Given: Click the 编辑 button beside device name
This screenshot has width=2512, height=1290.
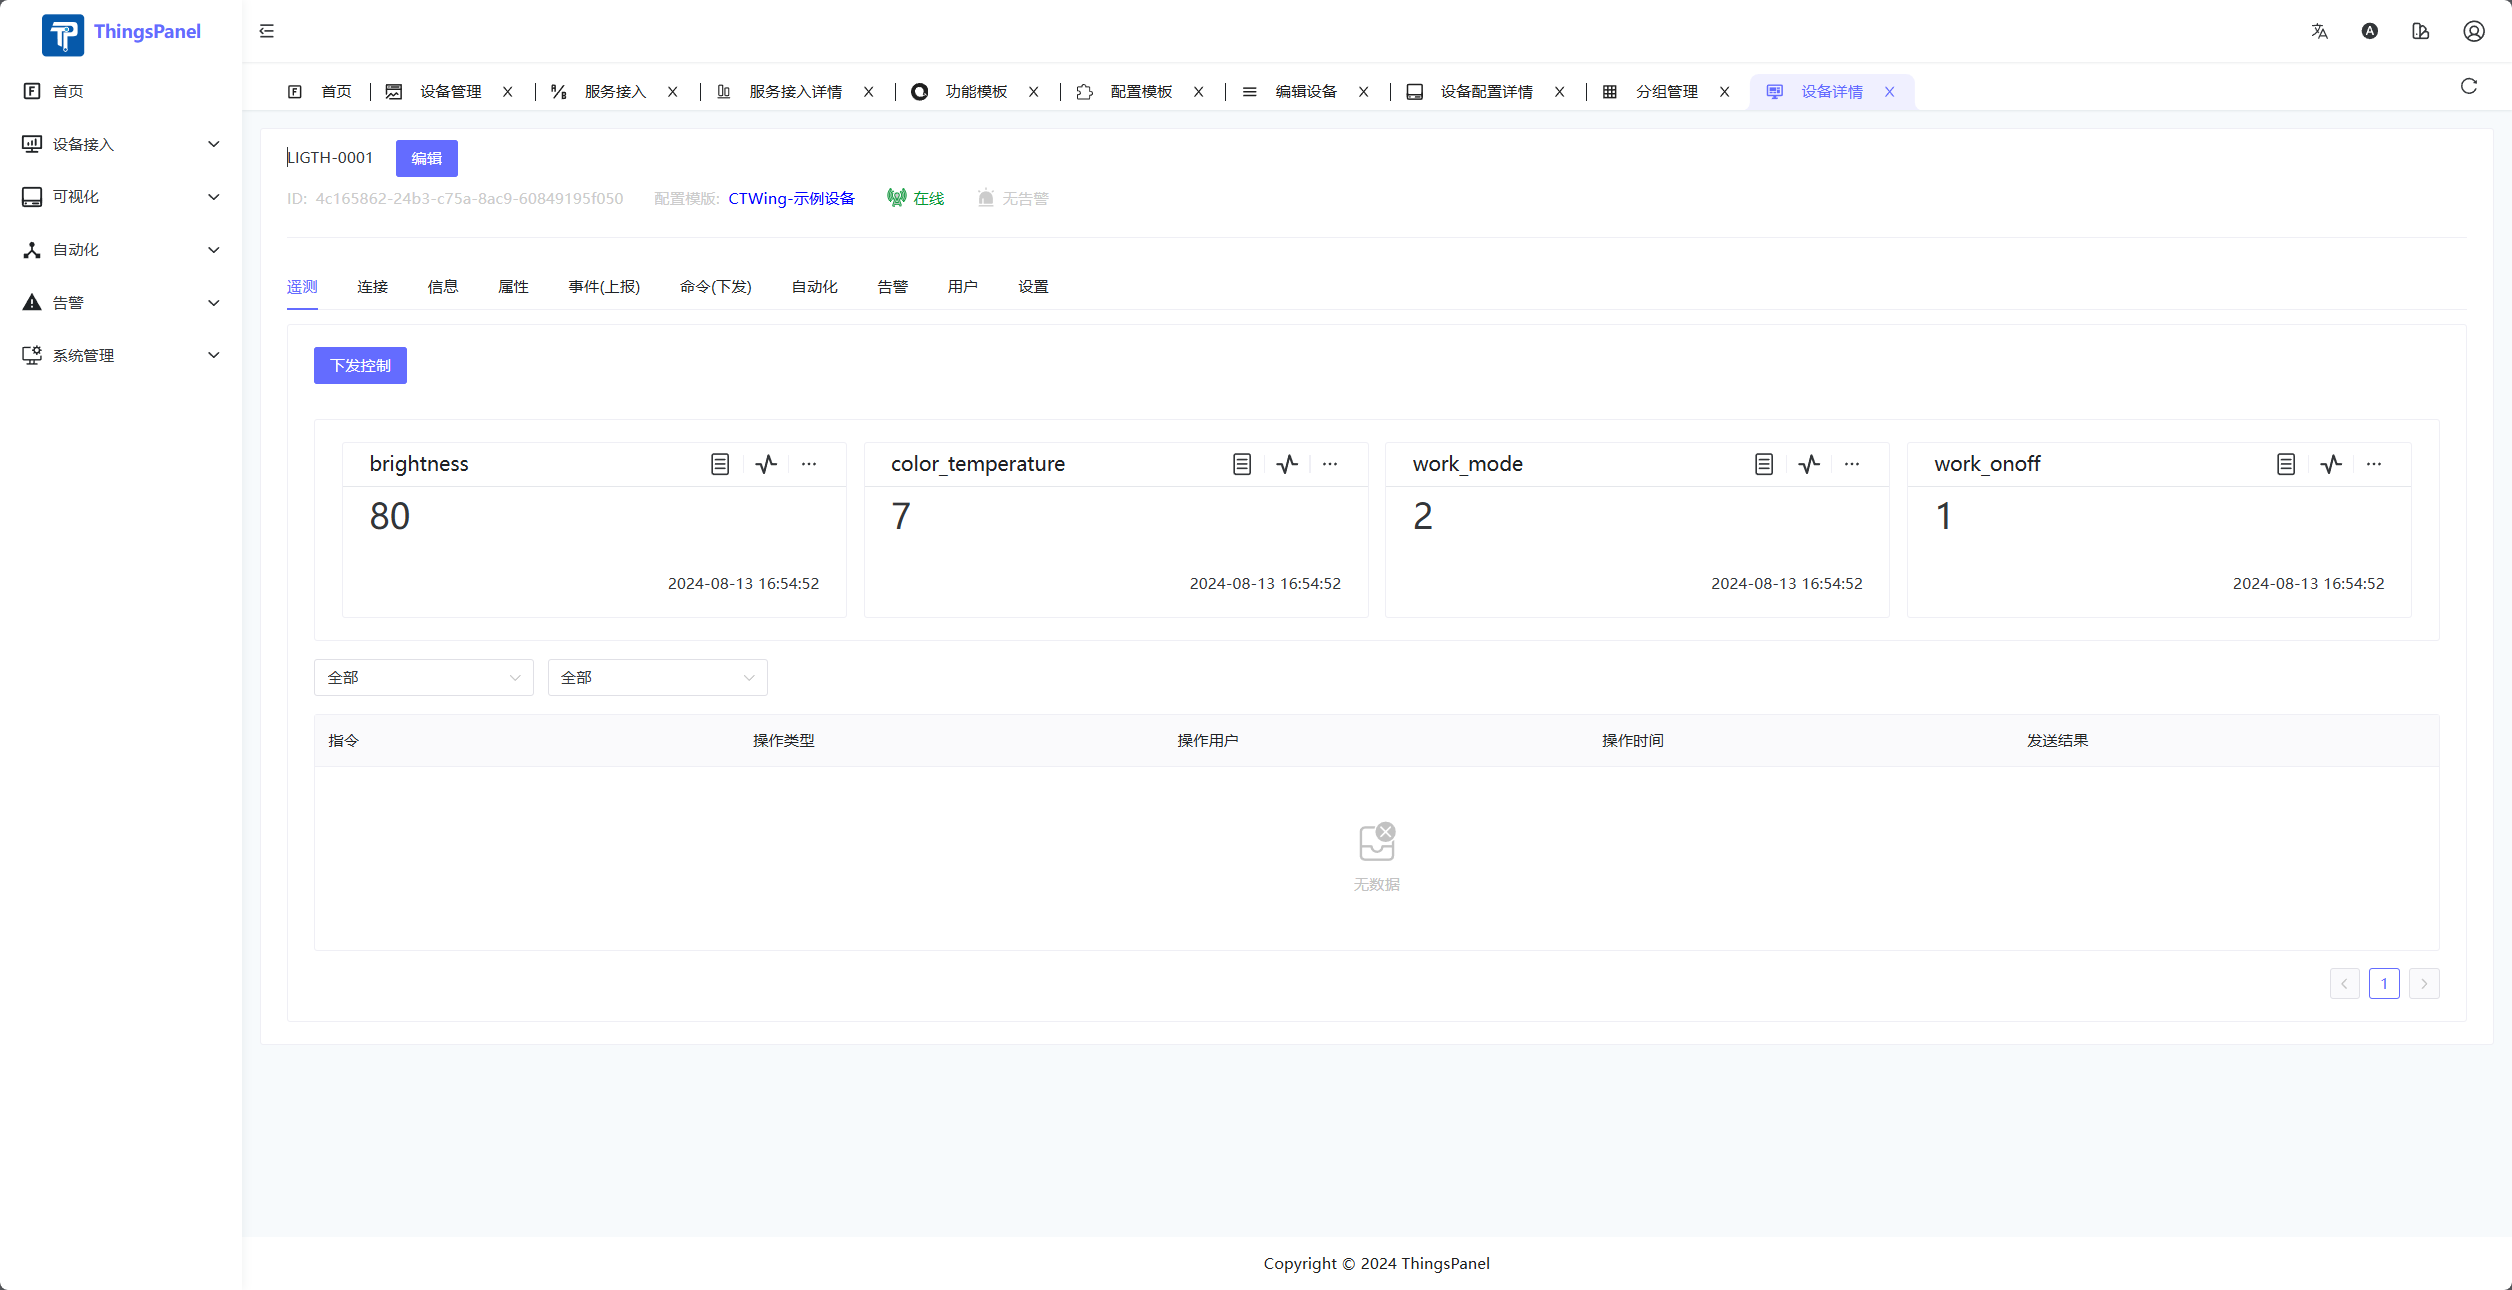Looking at the screenshot, I should click(x=426, y=158).
